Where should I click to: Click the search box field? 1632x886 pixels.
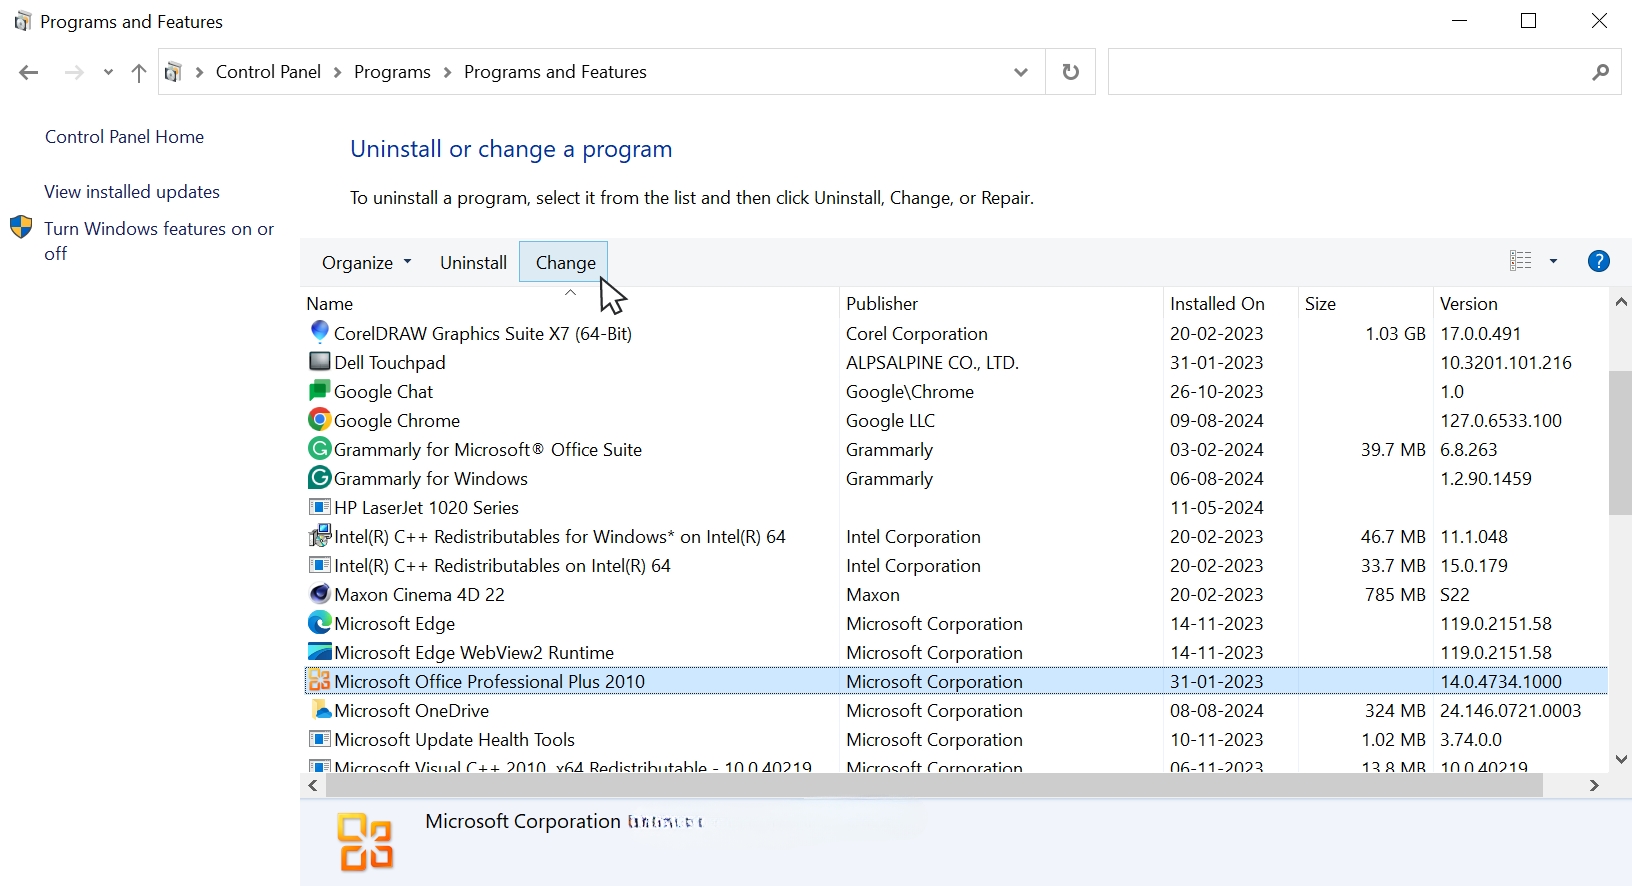click(1364, 72)
